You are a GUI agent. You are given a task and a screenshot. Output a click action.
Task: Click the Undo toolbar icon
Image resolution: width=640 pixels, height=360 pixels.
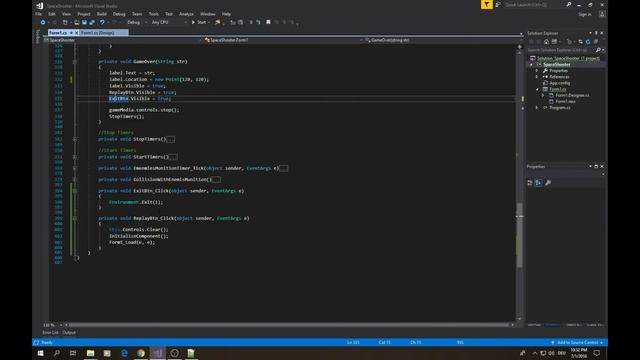pos(102,22)
